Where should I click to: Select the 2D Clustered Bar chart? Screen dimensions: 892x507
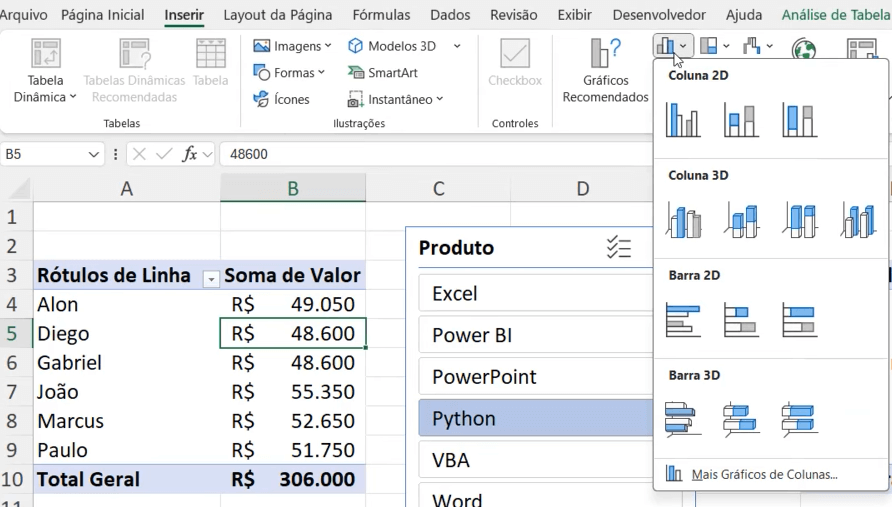point(683,320)
